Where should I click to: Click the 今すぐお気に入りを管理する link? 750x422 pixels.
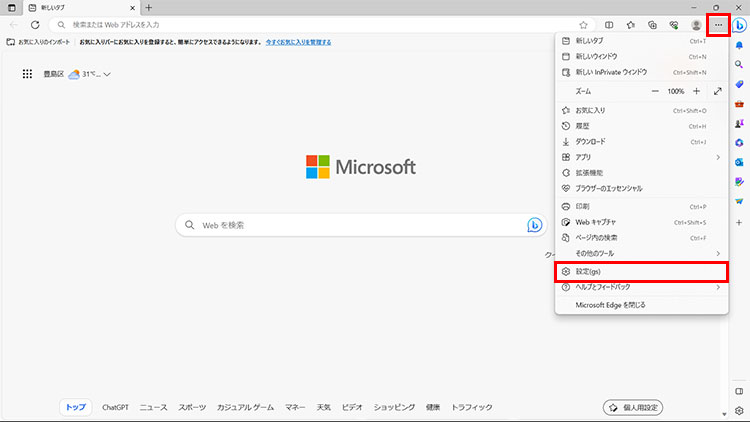coord(298,43)
